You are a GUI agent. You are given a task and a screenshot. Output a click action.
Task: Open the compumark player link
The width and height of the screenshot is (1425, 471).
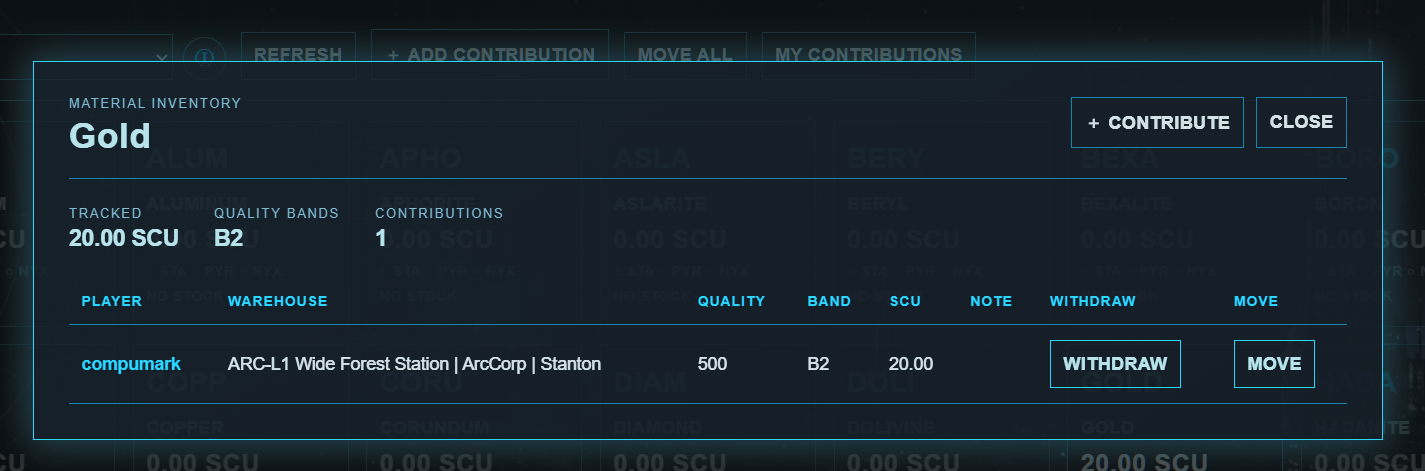click(131, 364)
